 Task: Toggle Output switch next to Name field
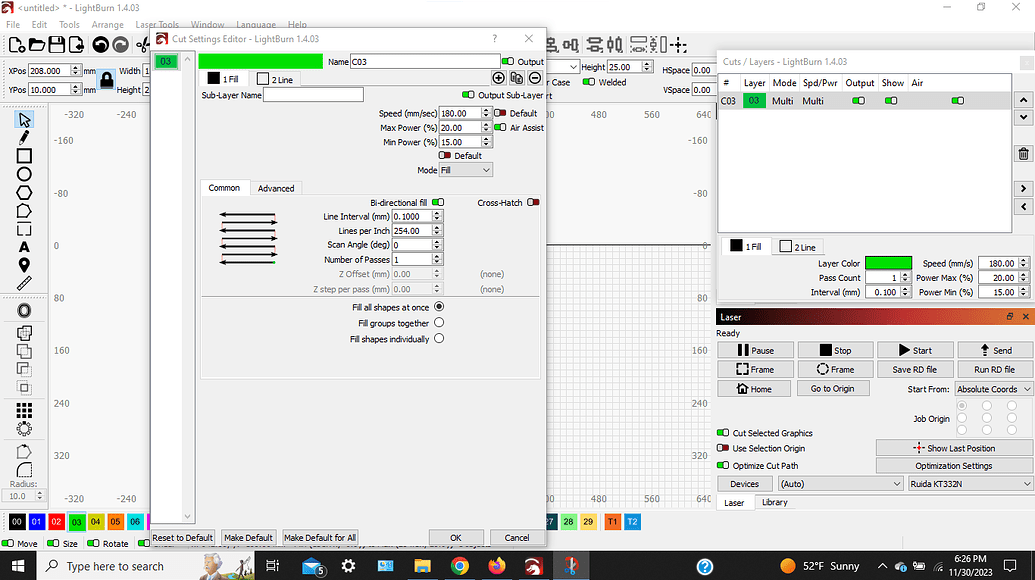tap(508, 61)
